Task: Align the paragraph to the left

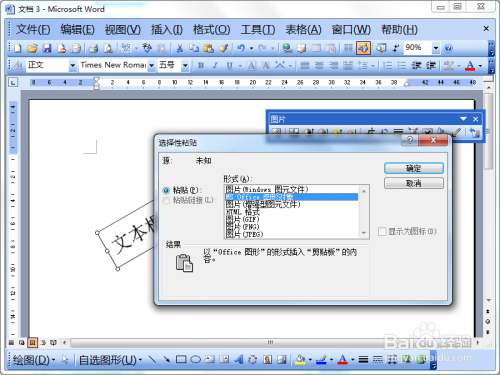Action: pyautogui.click(x=305, y=65)
